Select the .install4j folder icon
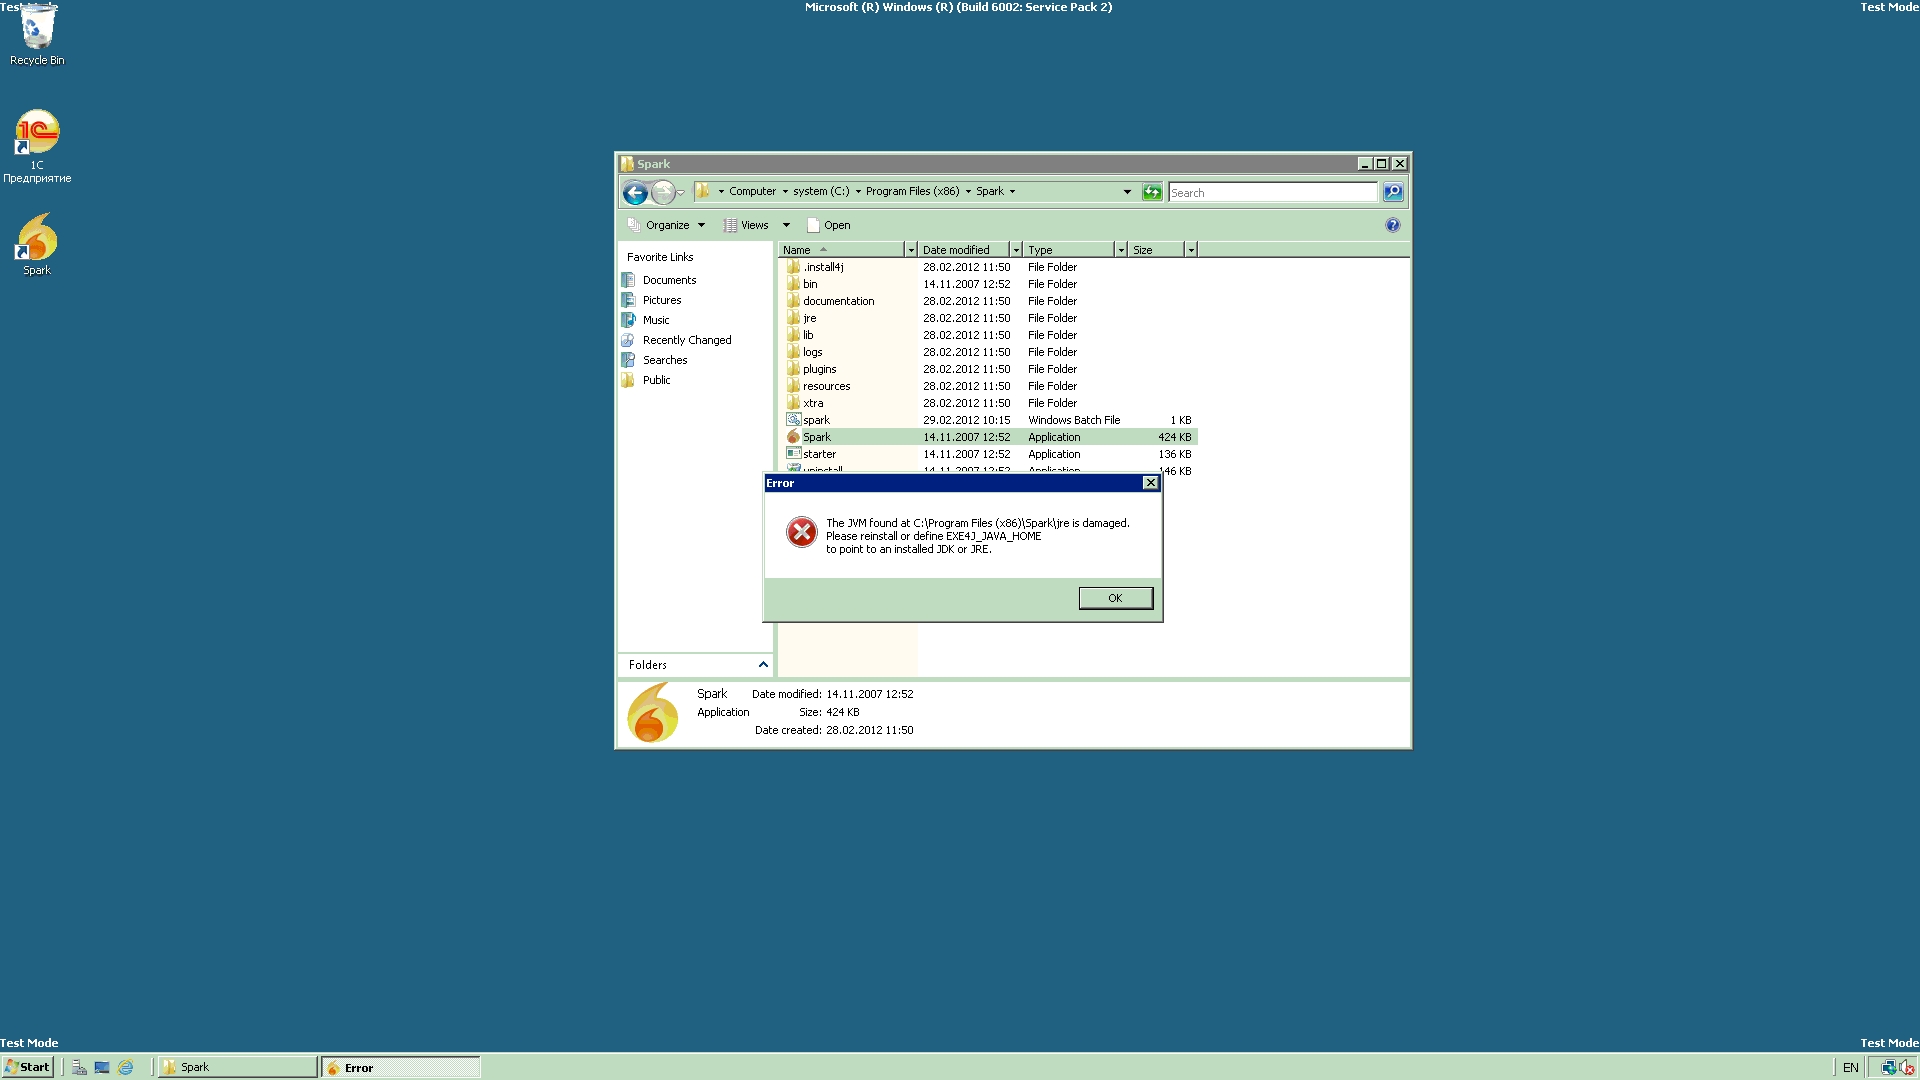The width and height of the screenshot is (1920, 1080). (793, 267)
